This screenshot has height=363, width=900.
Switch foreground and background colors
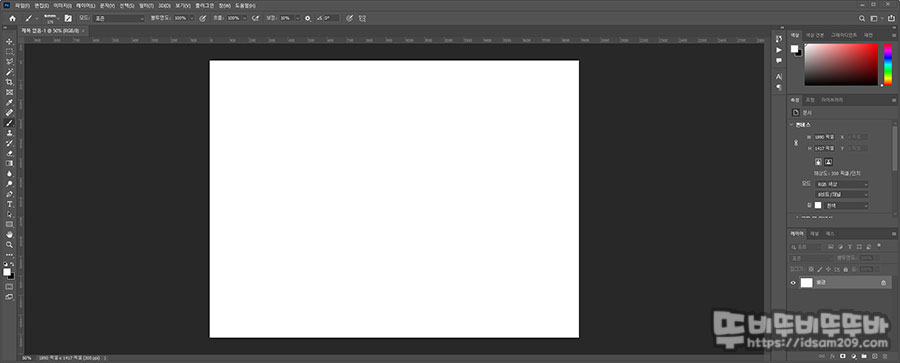[x=12, y=264]
